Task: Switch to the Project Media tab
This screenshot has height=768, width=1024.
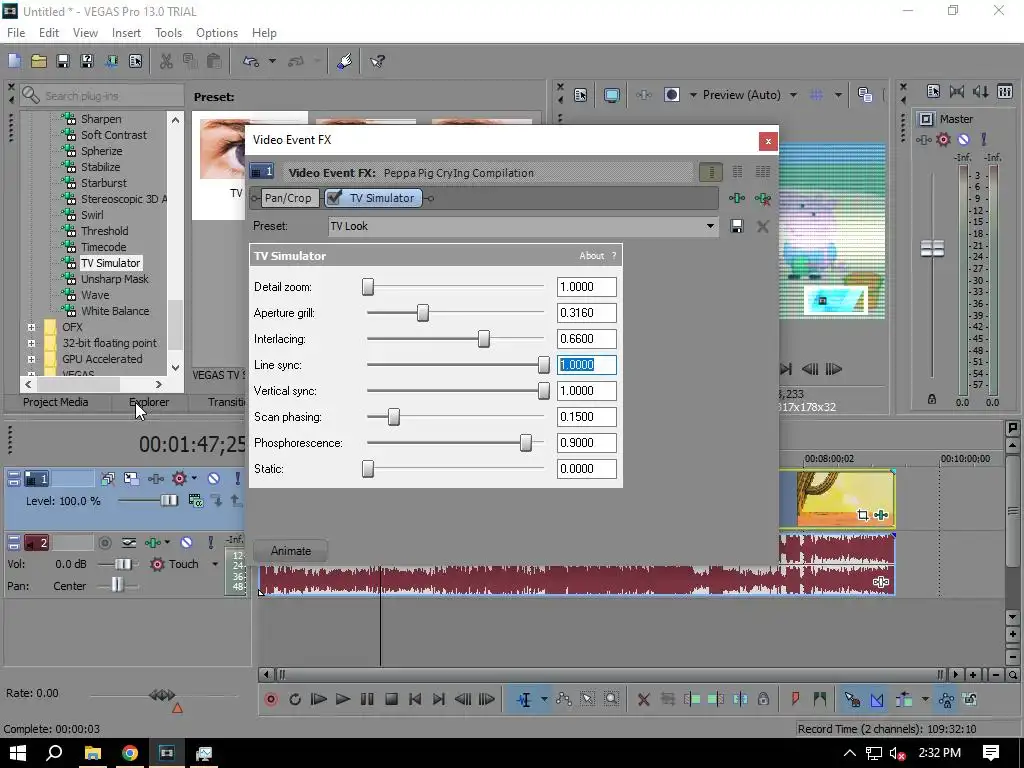Action: pyautogui.click(x=56, y=402)
